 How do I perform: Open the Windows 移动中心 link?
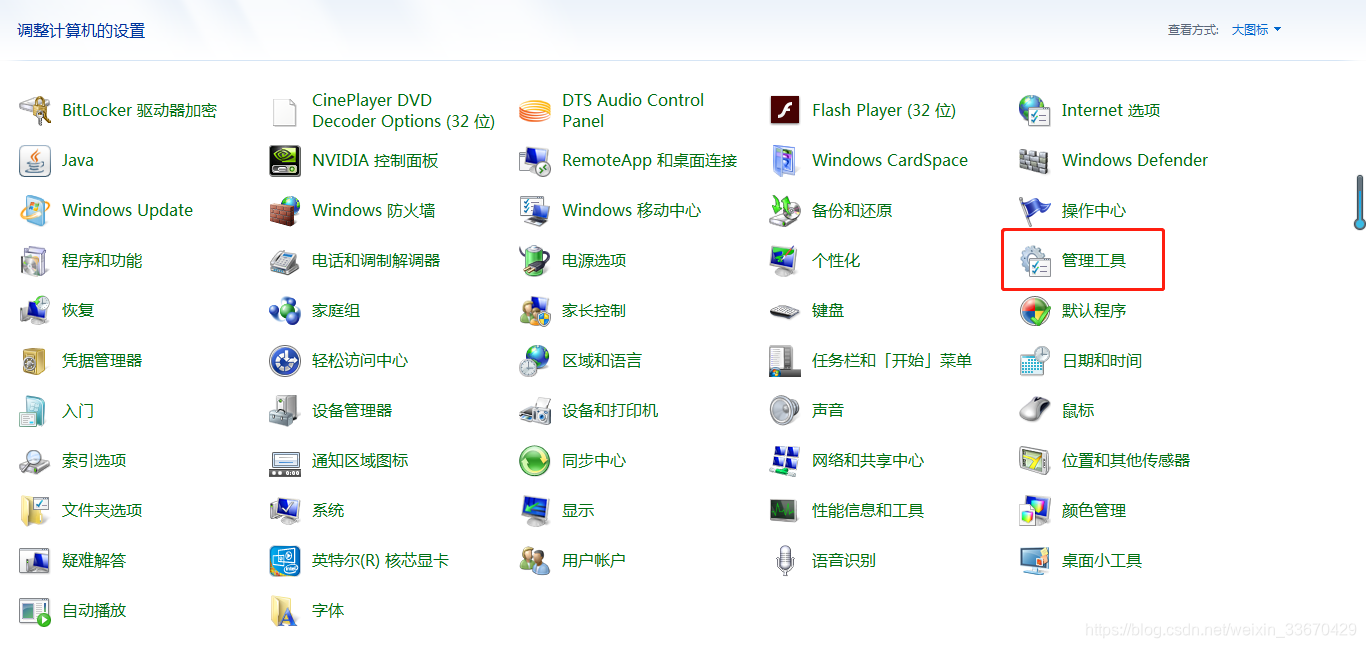pyautogui.click(x=632, y=210)
